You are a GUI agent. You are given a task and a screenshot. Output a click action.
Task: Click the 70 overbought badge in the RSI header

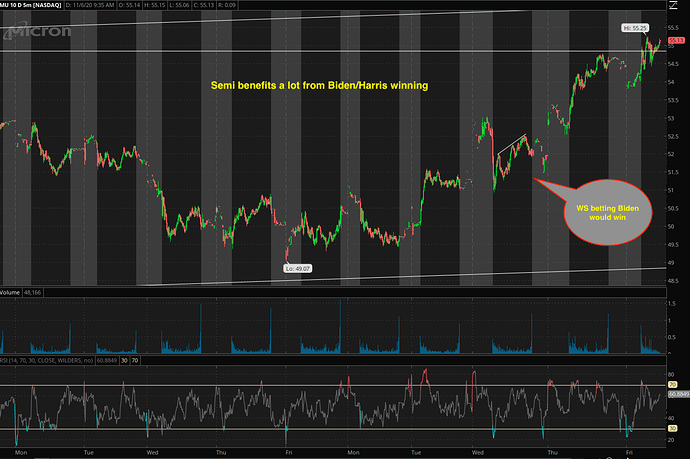click(135, 361)
